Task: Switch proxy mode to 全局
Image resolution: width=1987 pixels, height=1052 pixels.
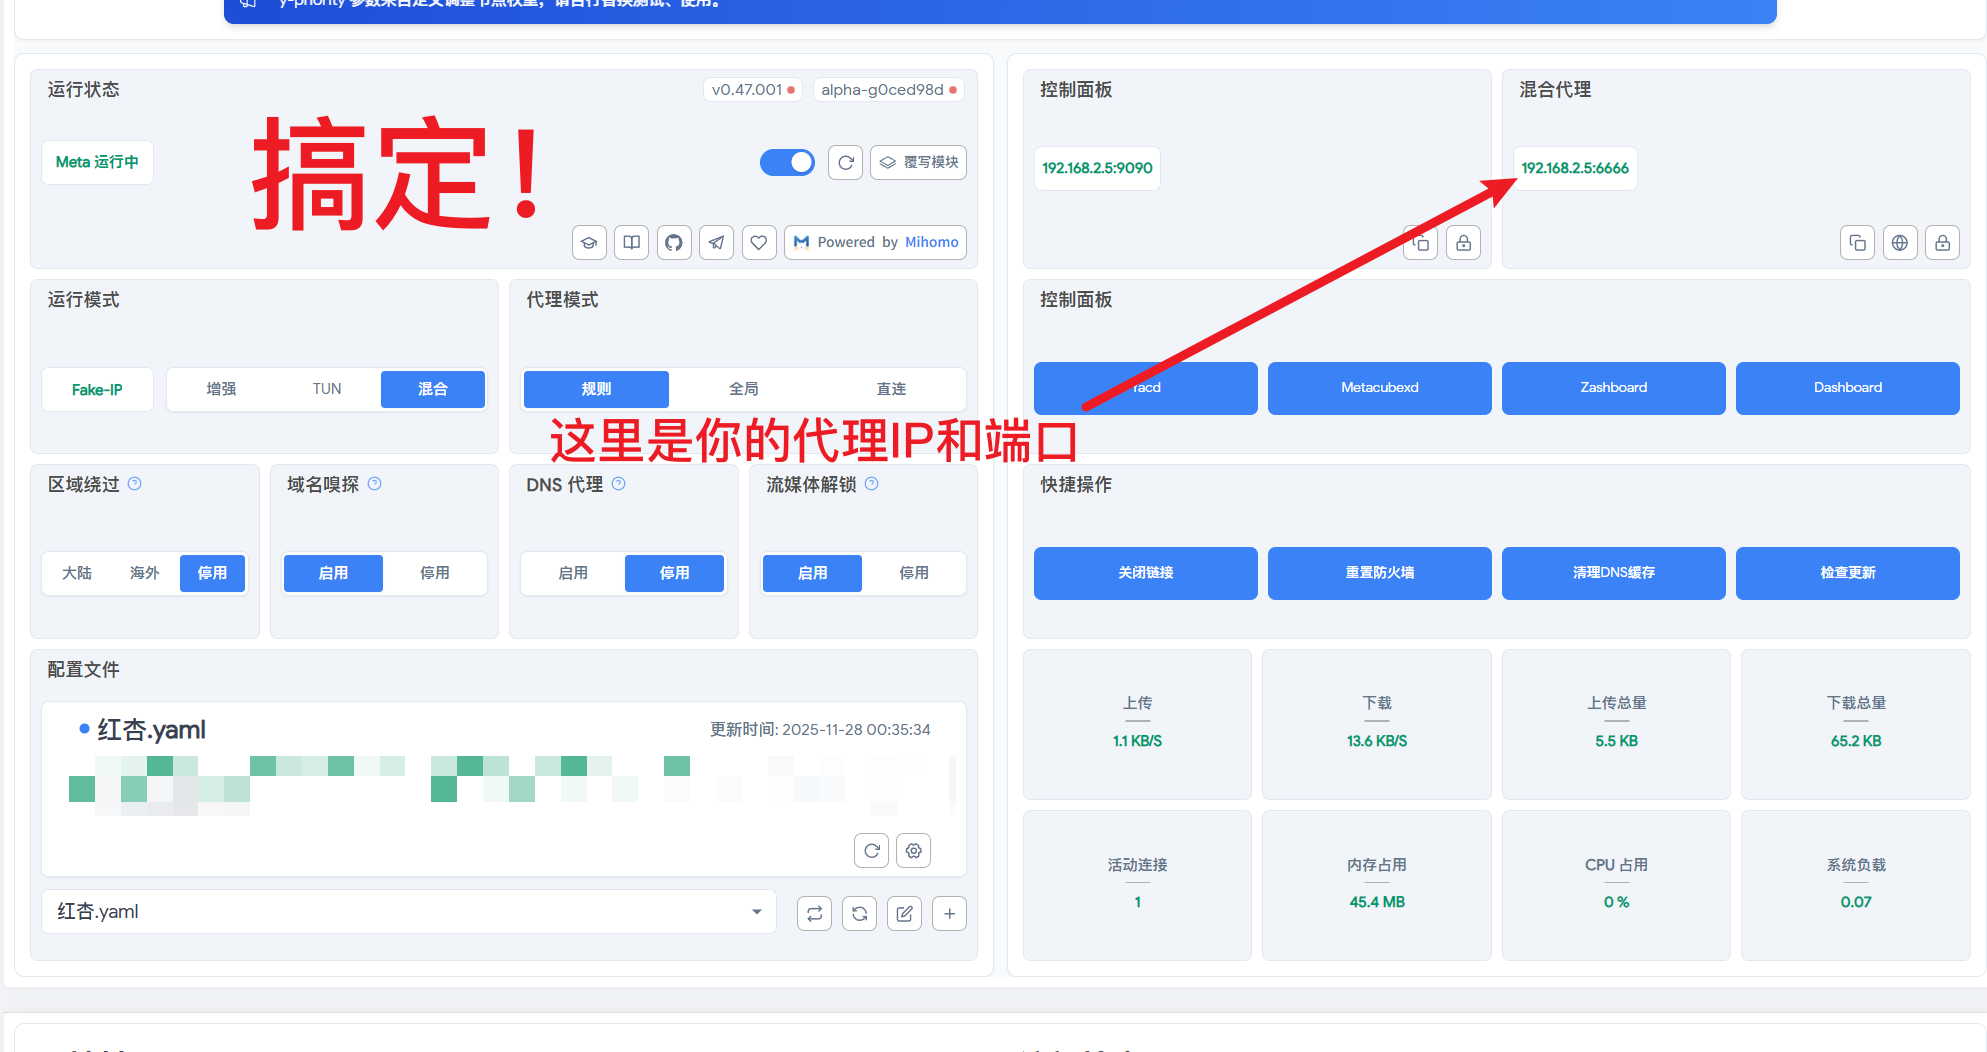Action: click(743, 389)
